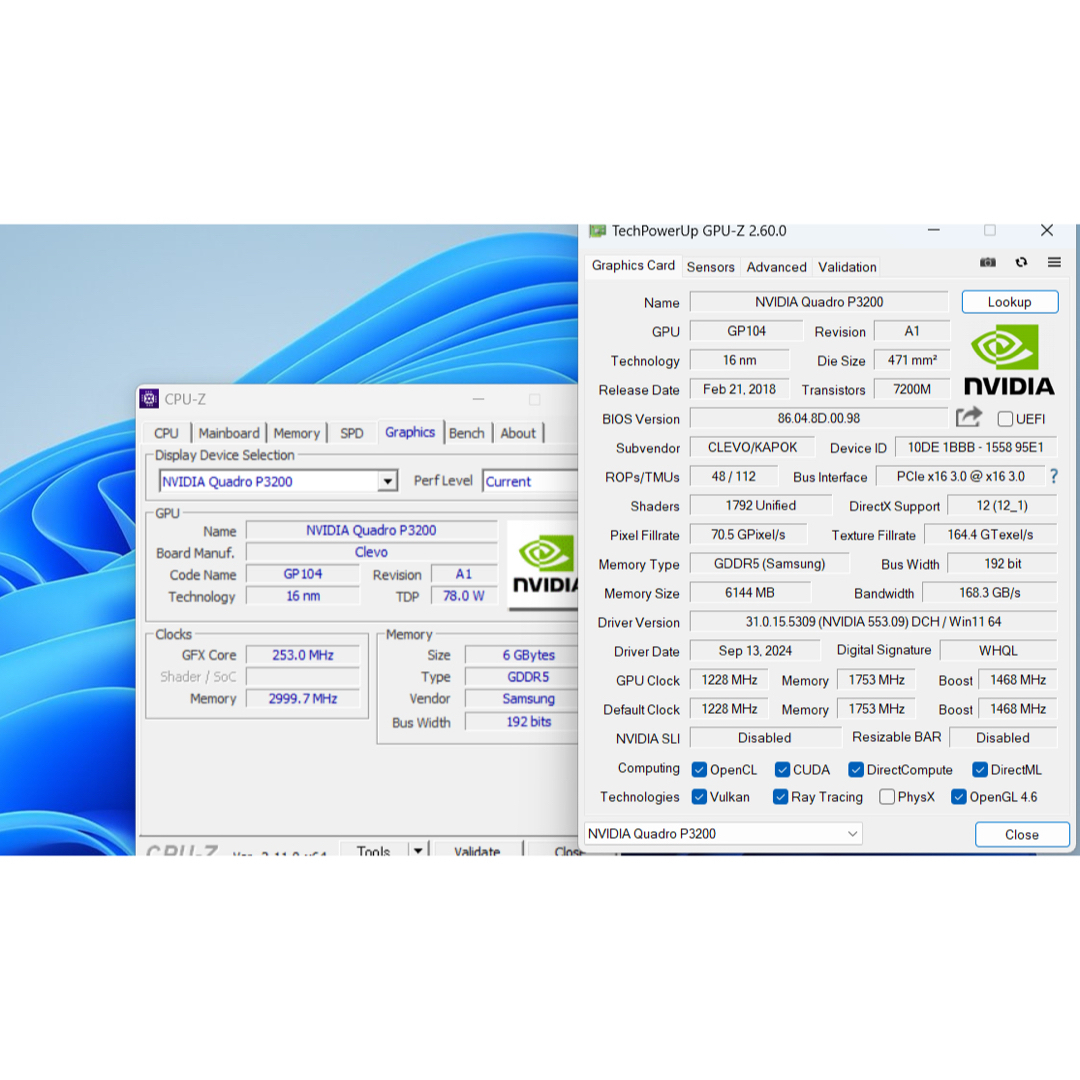Take a GPU-Z screenshot with camera icon
1080x1080 pixels.
pyautogui.click(x=988, y=262)
